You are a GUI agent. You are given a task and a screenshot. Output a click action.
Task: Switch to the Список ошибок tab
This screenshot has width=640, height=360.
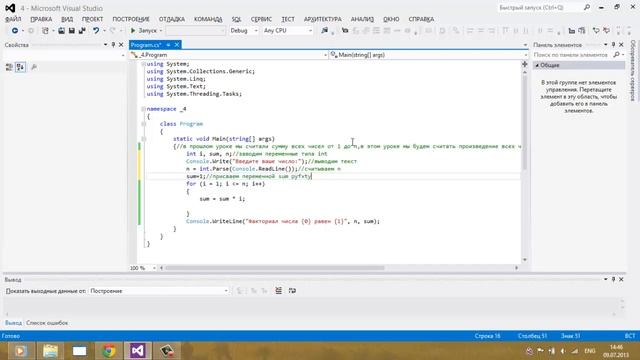coord(47,323)
